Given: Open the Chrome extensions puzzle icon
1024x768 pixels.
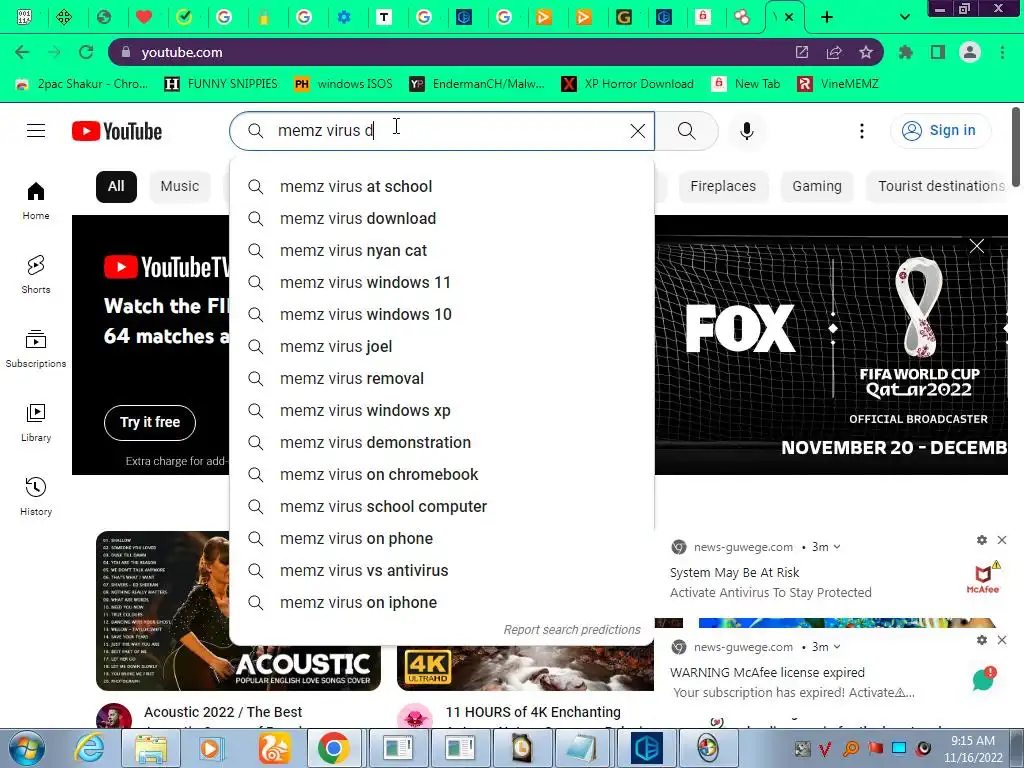Looking at the screenshot, I should pos(906,52).
